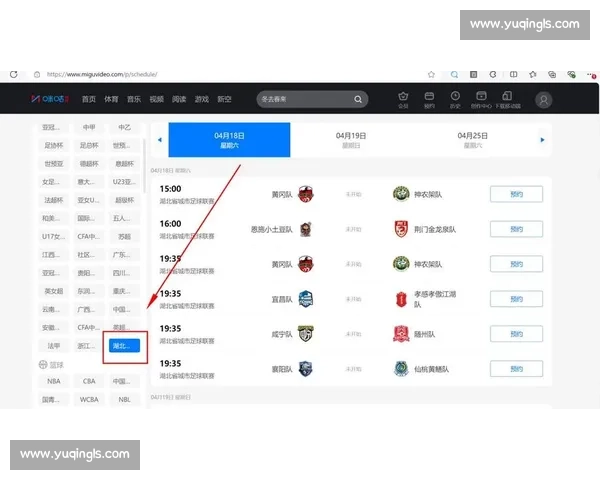The image size is (600, 480).
Task: Click the 仙桃黄鳝队 team logo
Action: click(x=401, y=369)
